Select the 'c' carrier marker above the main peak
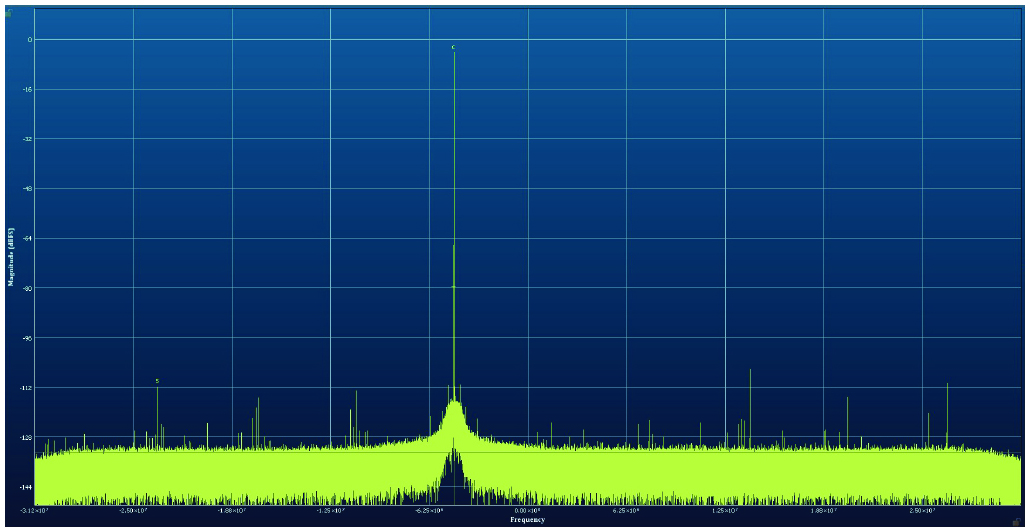This screenshot has height=532, width=1030. 453,47
